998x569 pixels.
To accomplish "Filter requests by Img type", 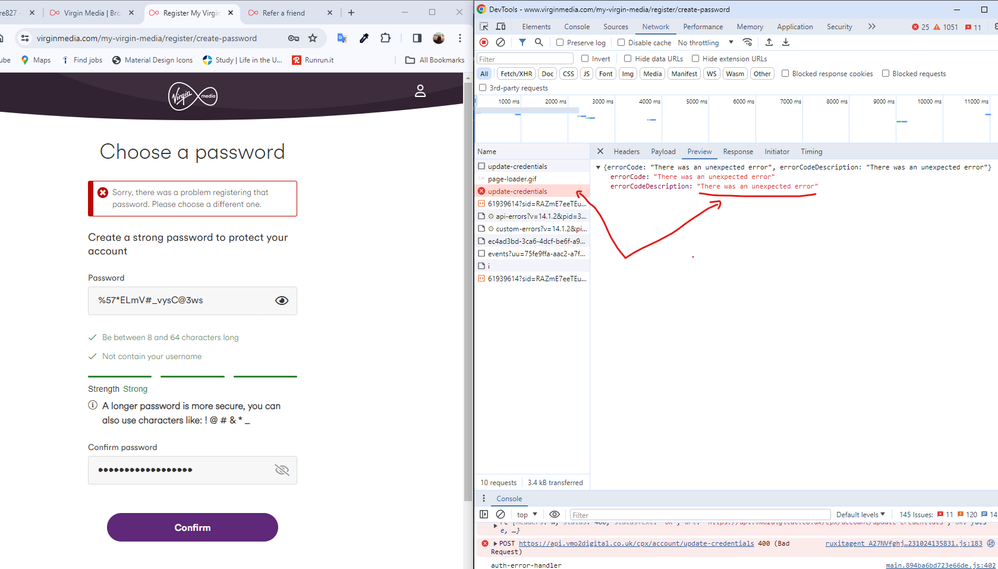I will [x=628, y=74].
